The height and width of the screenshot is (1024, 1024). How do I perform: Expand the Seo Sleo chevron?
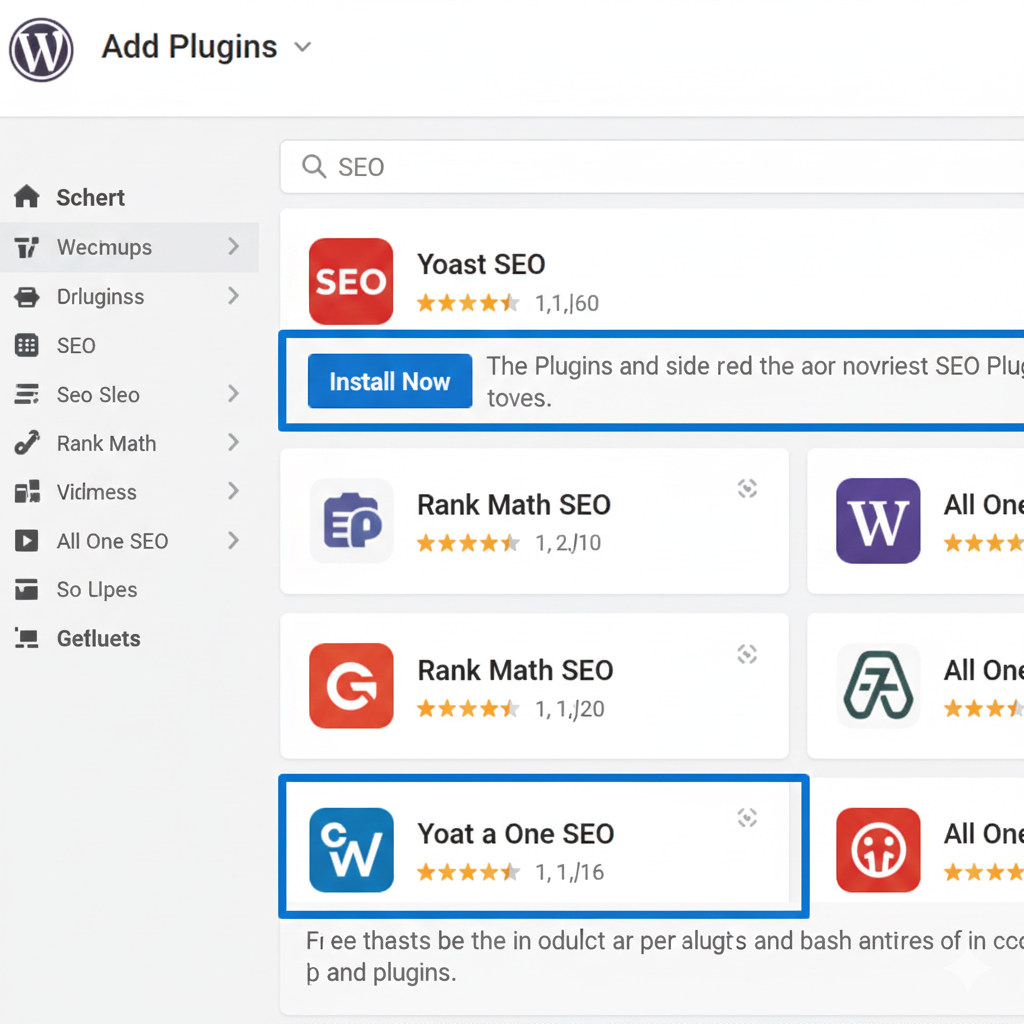[233, 393]
